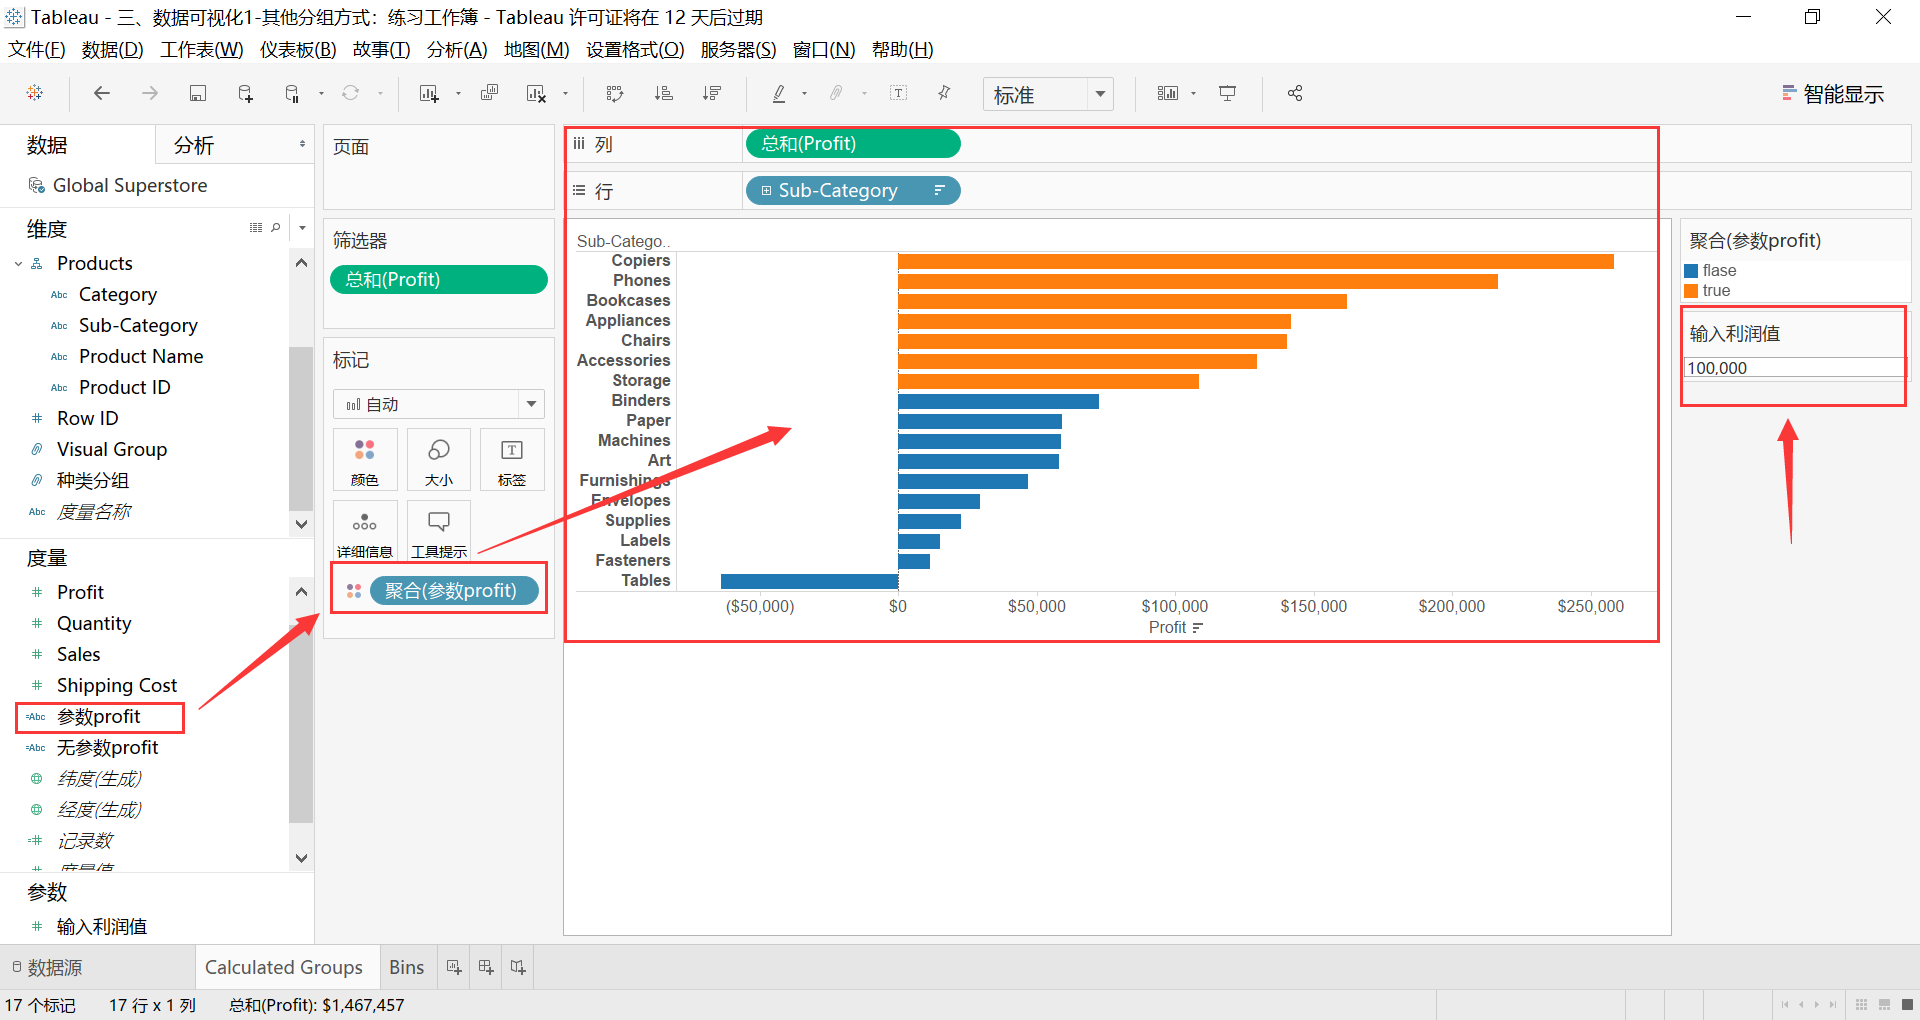Click the show mark labels T icon
Viewport: 1920px width, 1020px height.
point(899,93)
